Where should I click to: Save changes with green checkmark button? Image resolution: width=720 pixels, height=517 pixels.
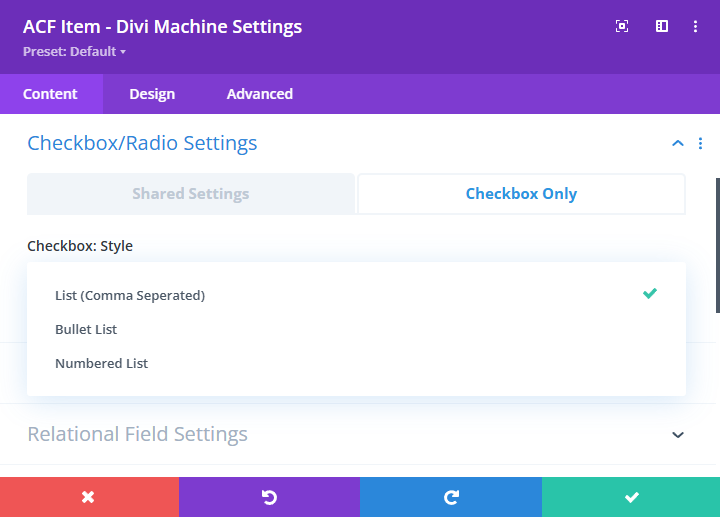pyautogui.click(x=631, y=497)
